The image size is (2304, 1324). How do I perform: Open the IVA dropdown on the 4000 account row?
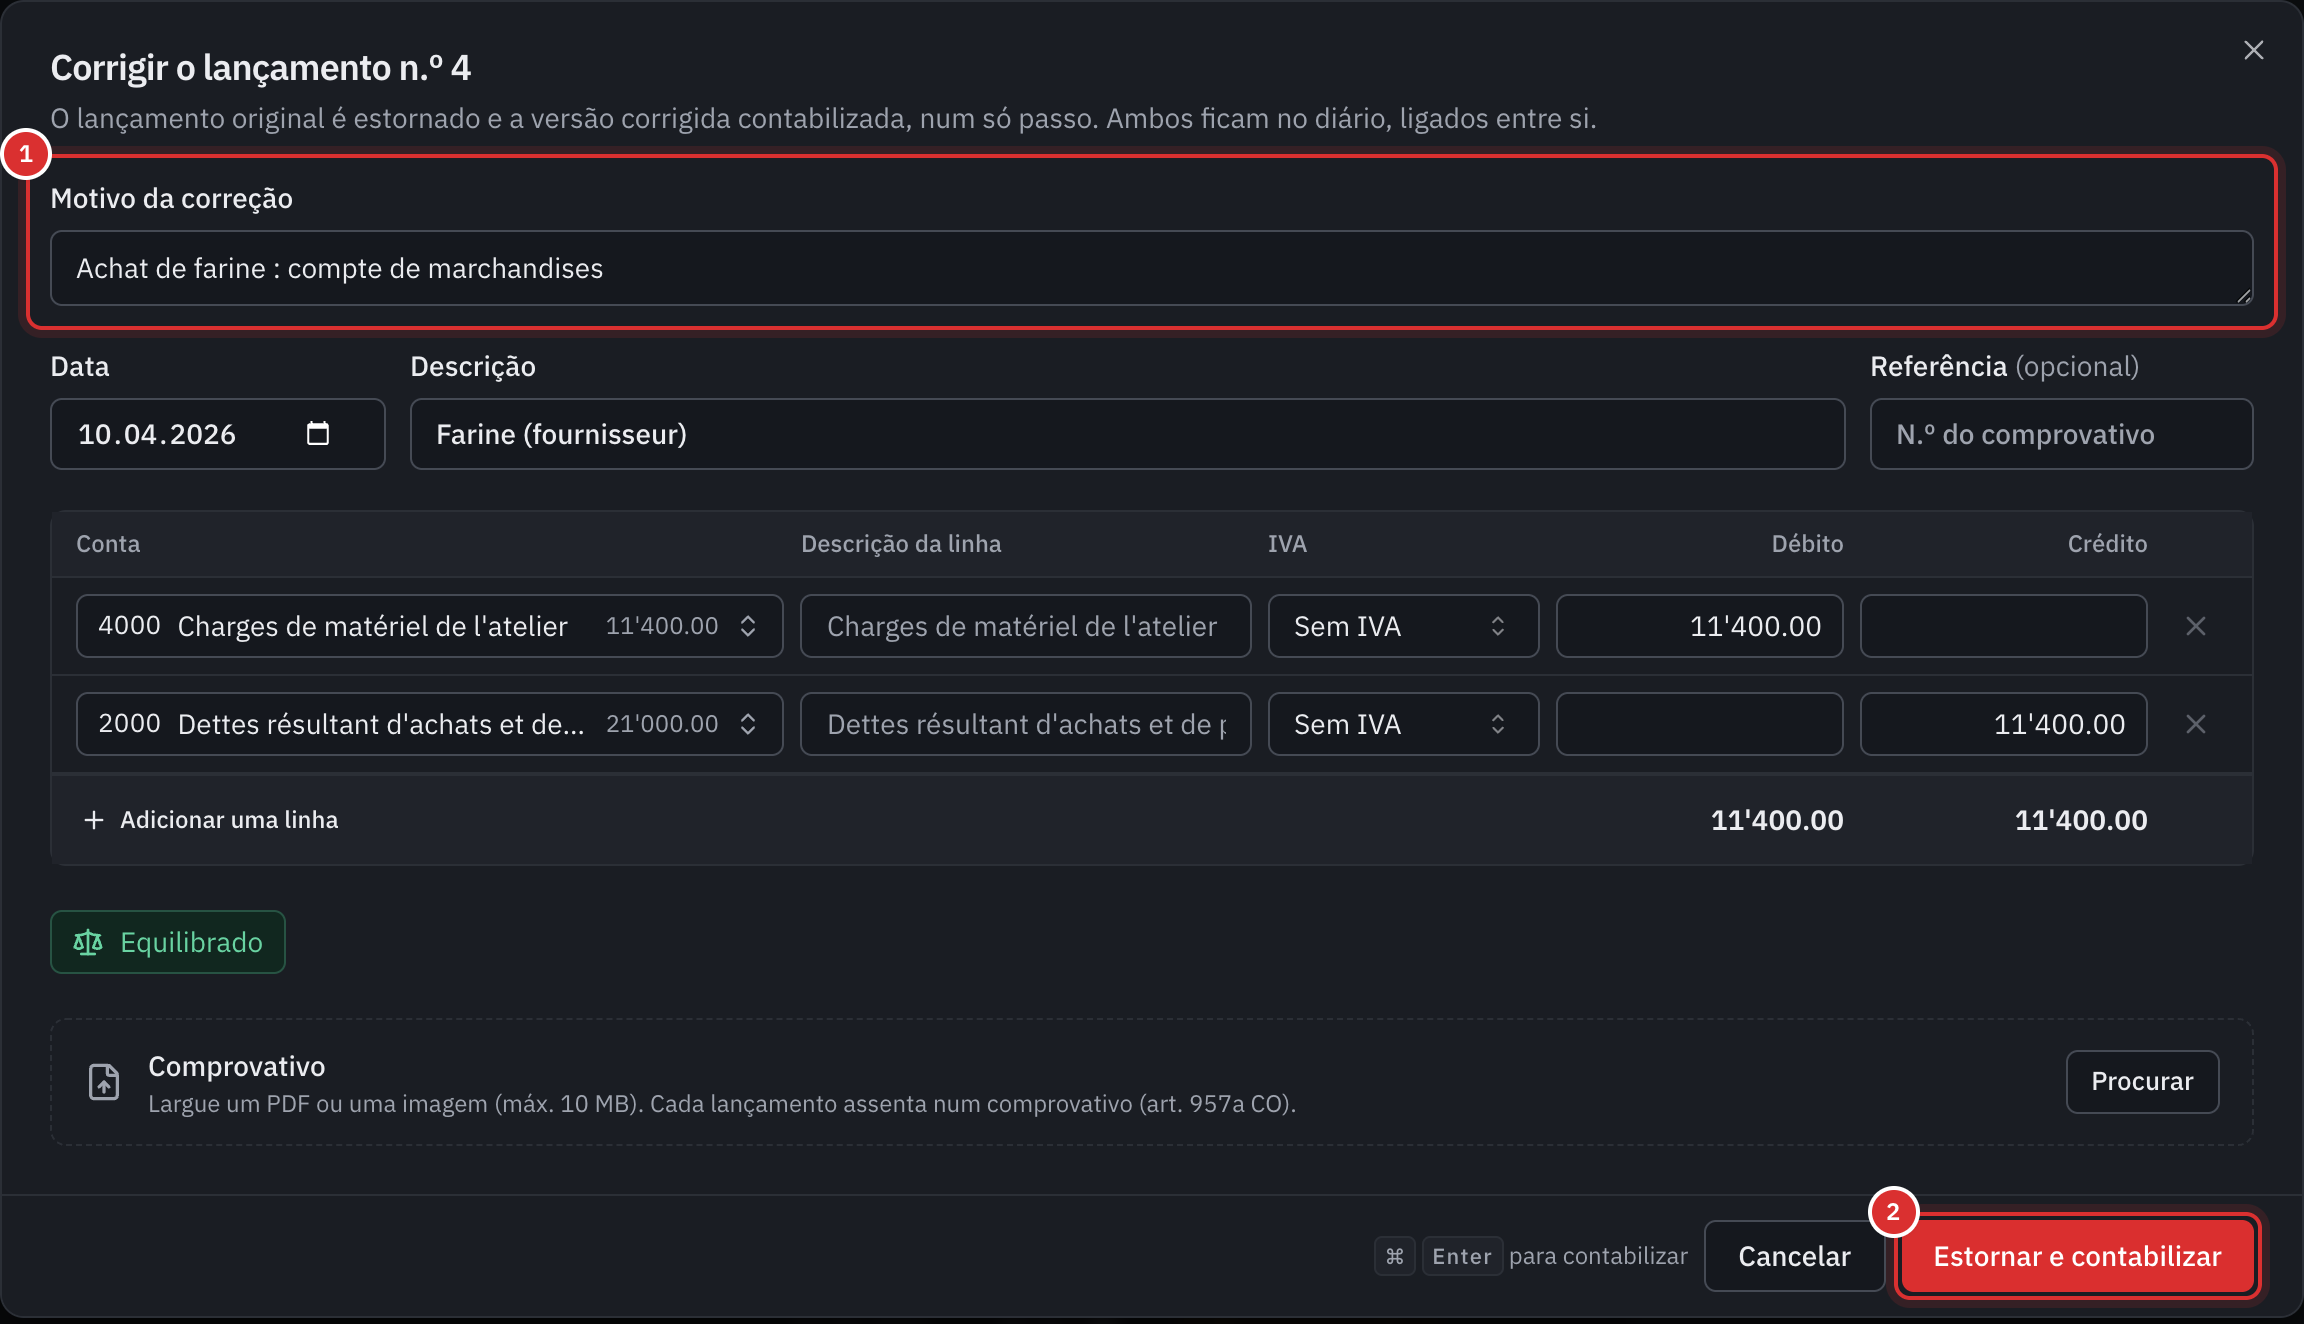click(1403, 626)
